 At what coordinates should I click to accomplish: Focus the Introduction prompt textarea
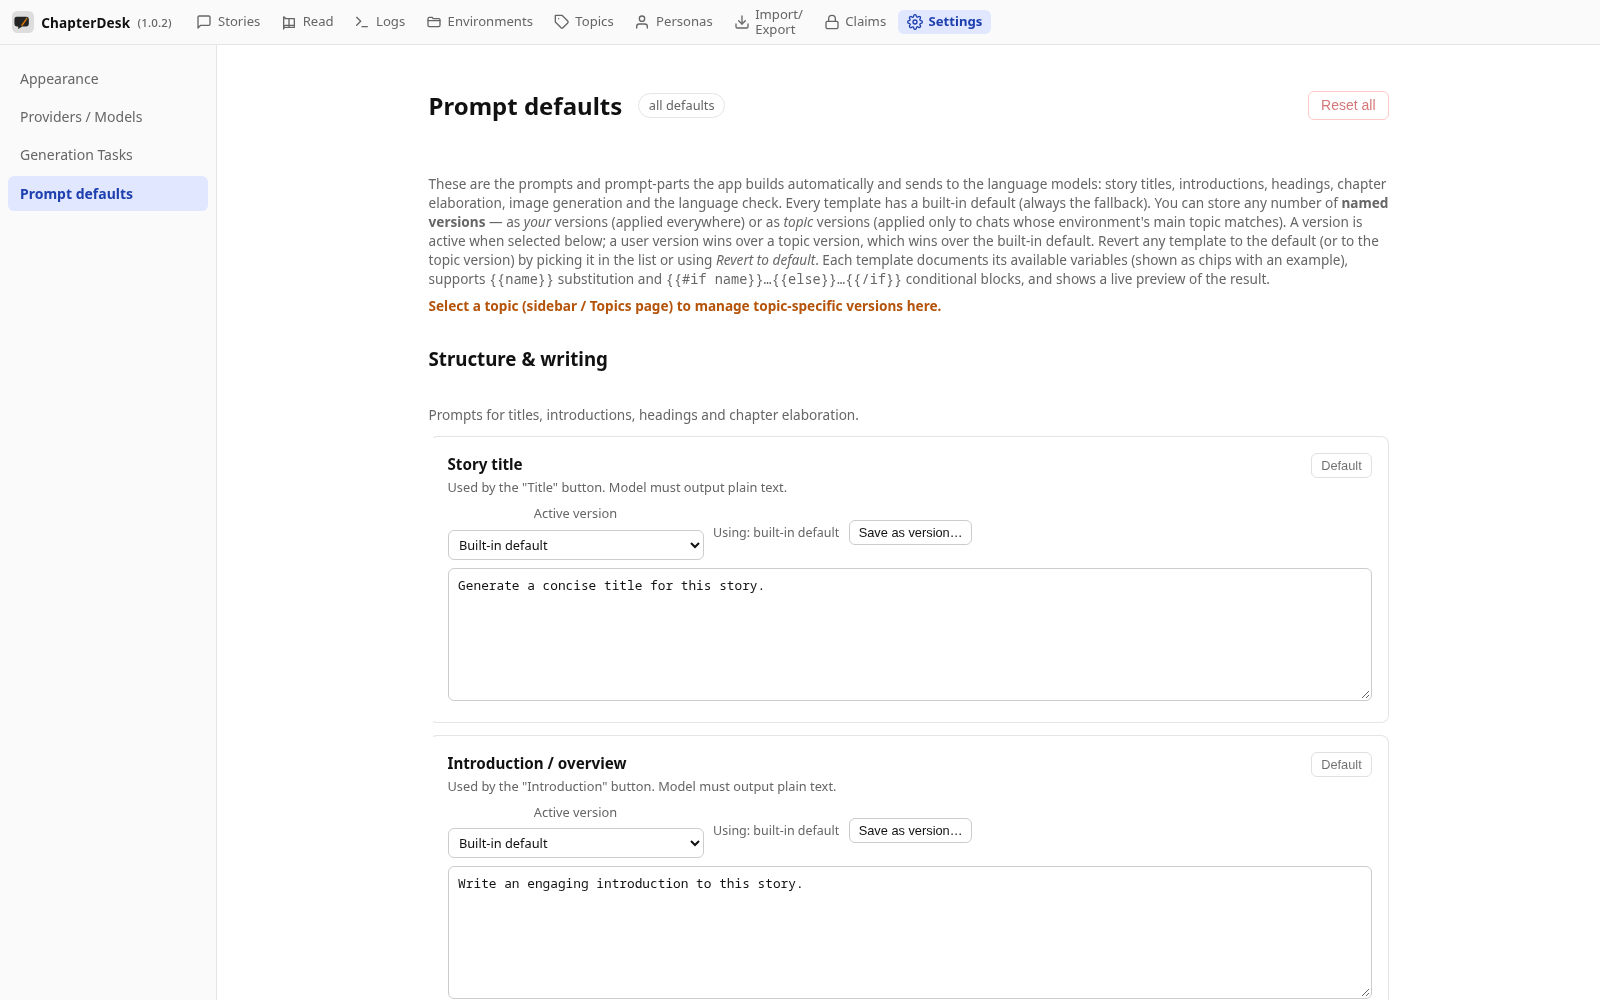pos(910,932)
